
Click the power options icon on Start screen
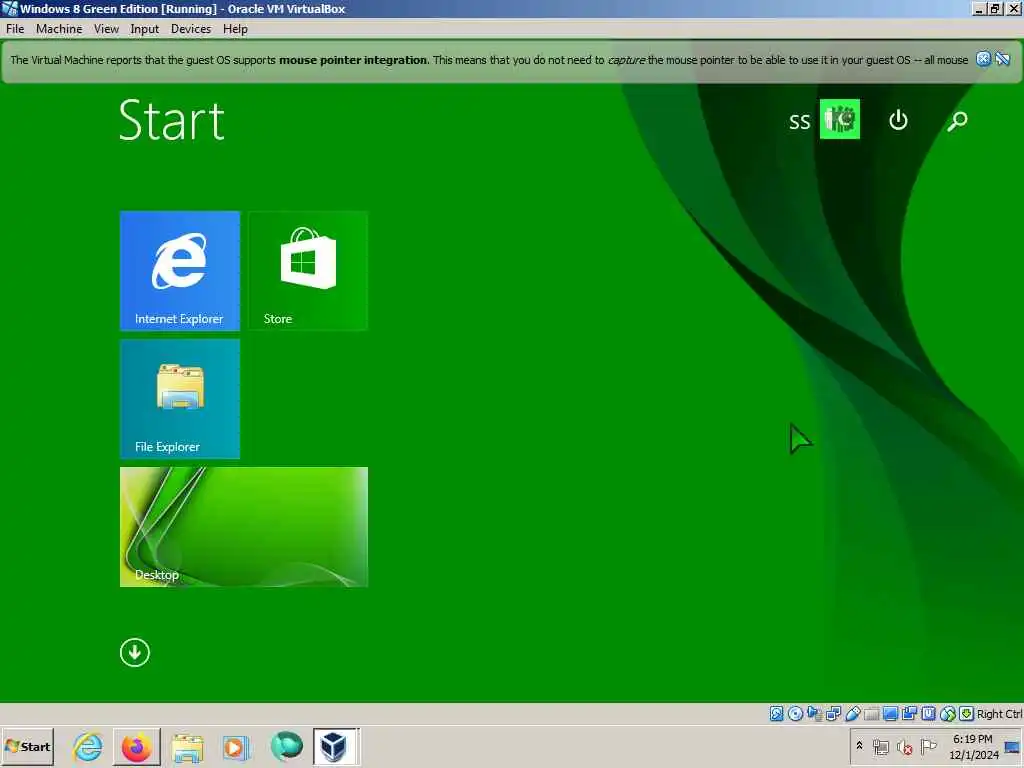(898, 120)
